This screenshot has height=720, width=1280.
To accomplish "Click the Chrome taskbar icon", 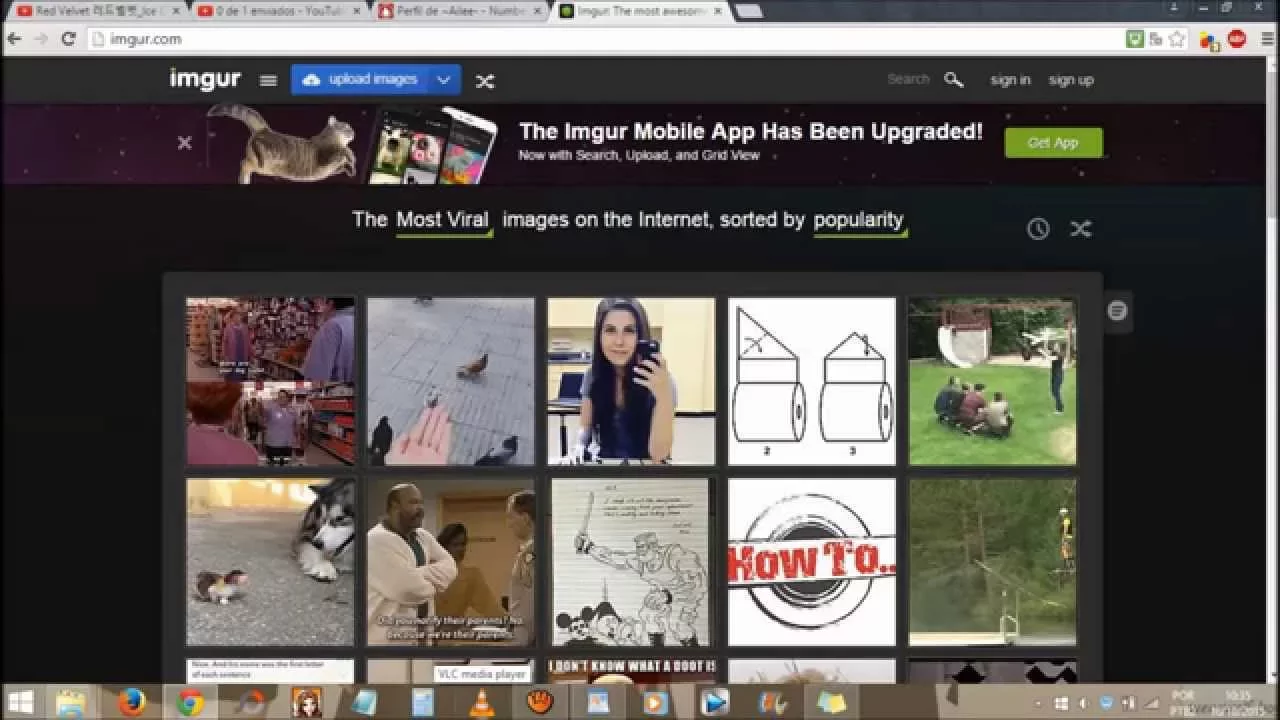I will coord(190,702).
